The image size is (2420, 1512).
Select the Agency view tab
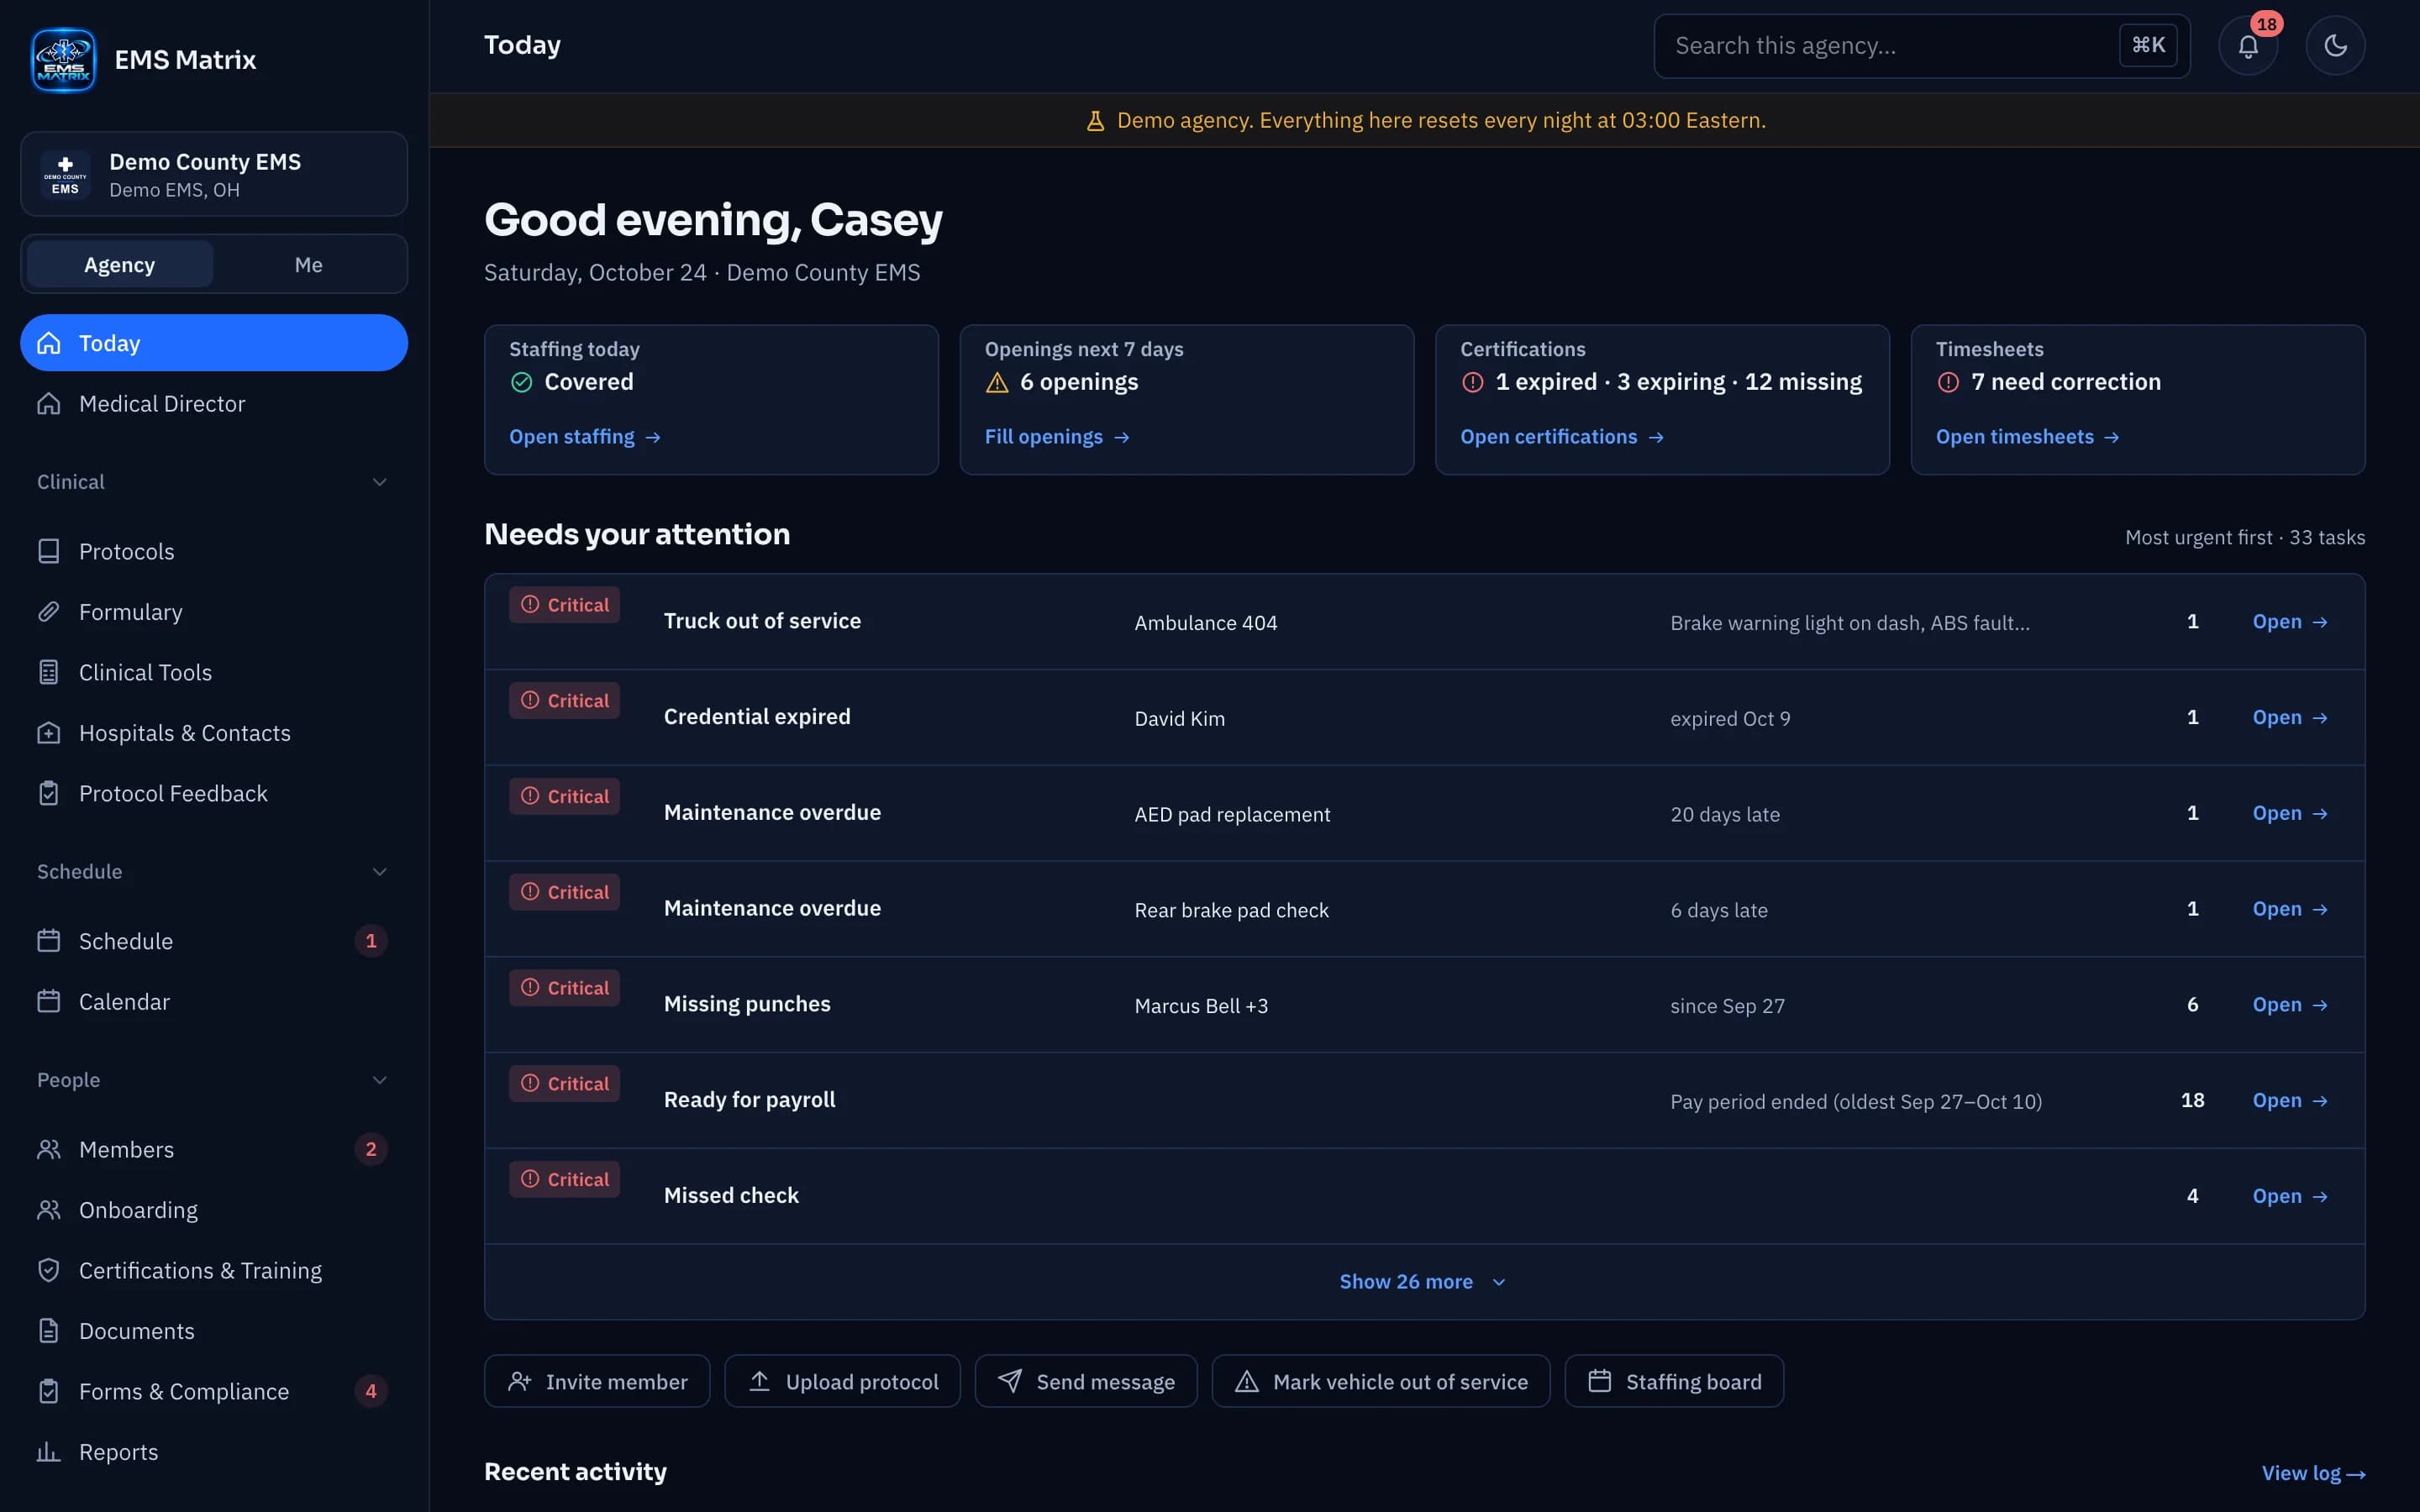[x=120, y=265]
